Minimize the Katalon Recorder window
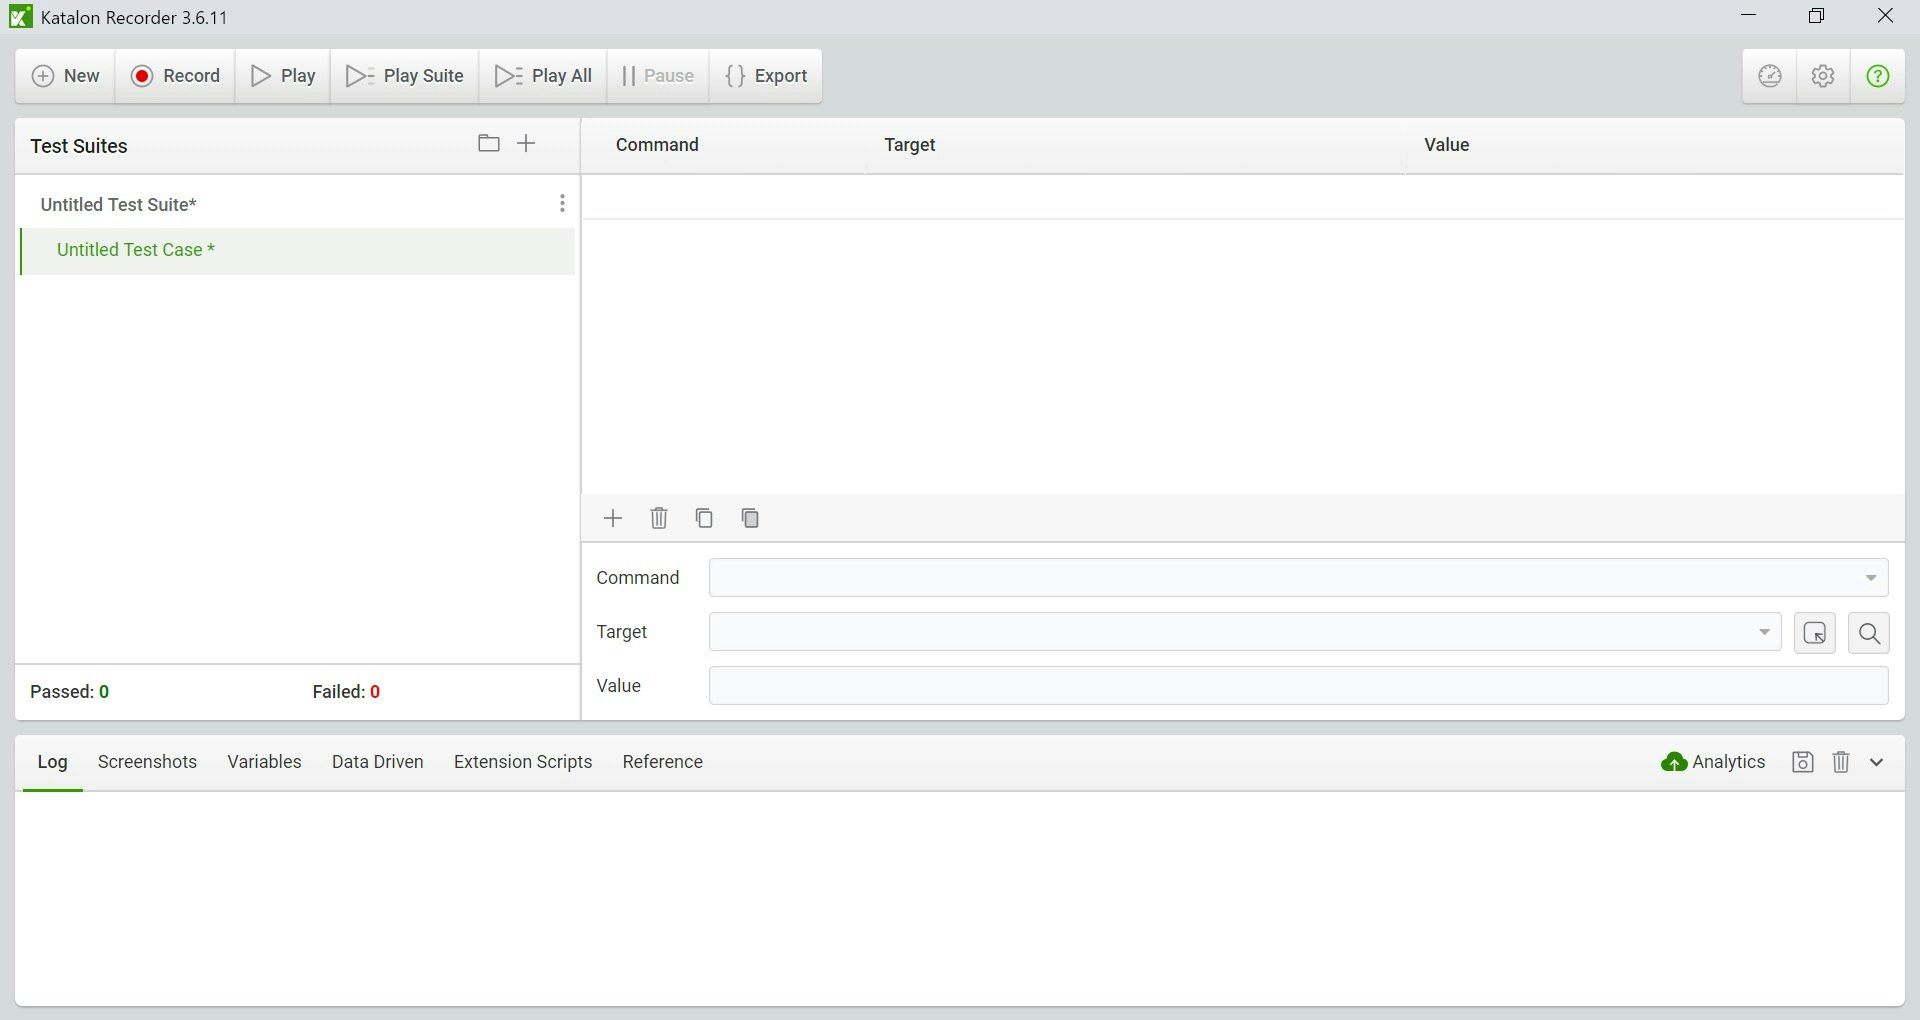 [1749, 16]
